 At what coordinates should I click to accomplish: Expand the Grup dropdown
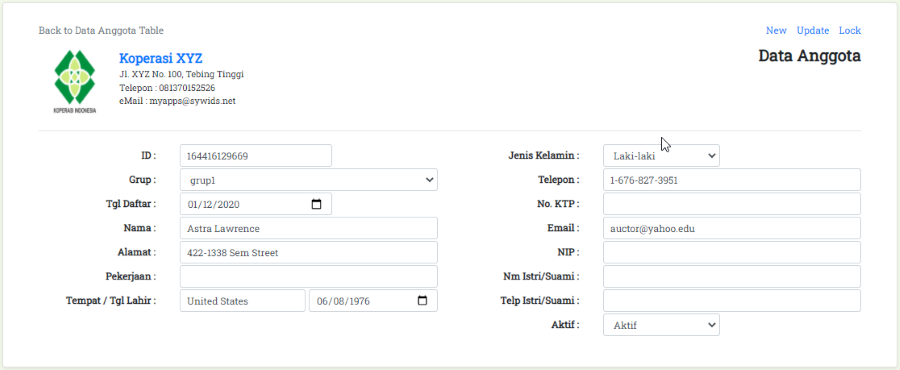pos(309,180)
